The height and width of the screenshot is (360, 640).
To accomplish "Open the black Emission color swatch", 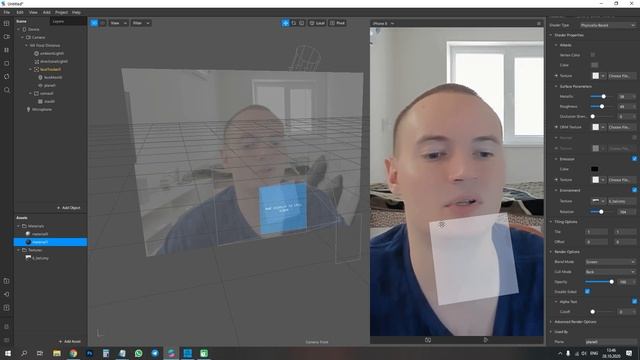I will [594, 169].
